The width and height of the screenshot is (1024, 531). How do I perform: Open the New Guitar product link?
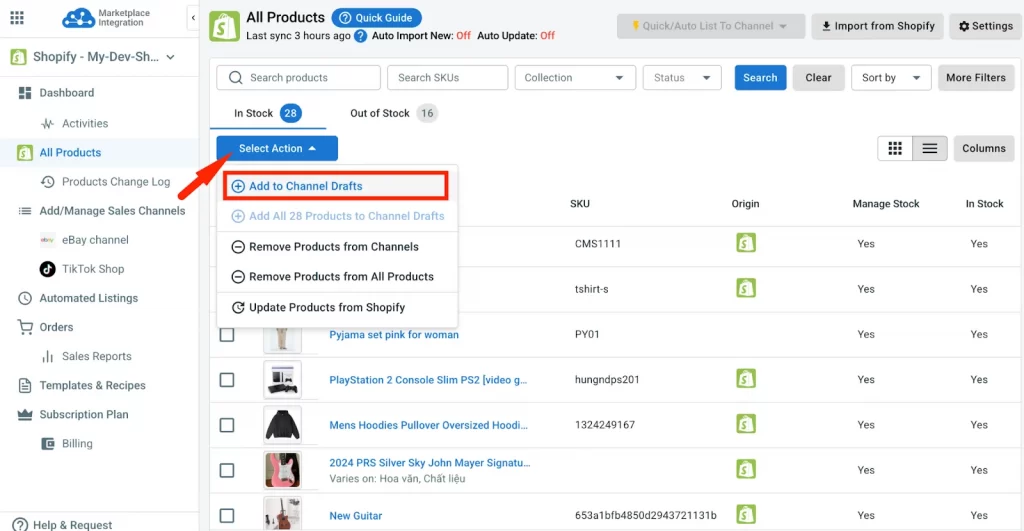(x=355, y=515)
